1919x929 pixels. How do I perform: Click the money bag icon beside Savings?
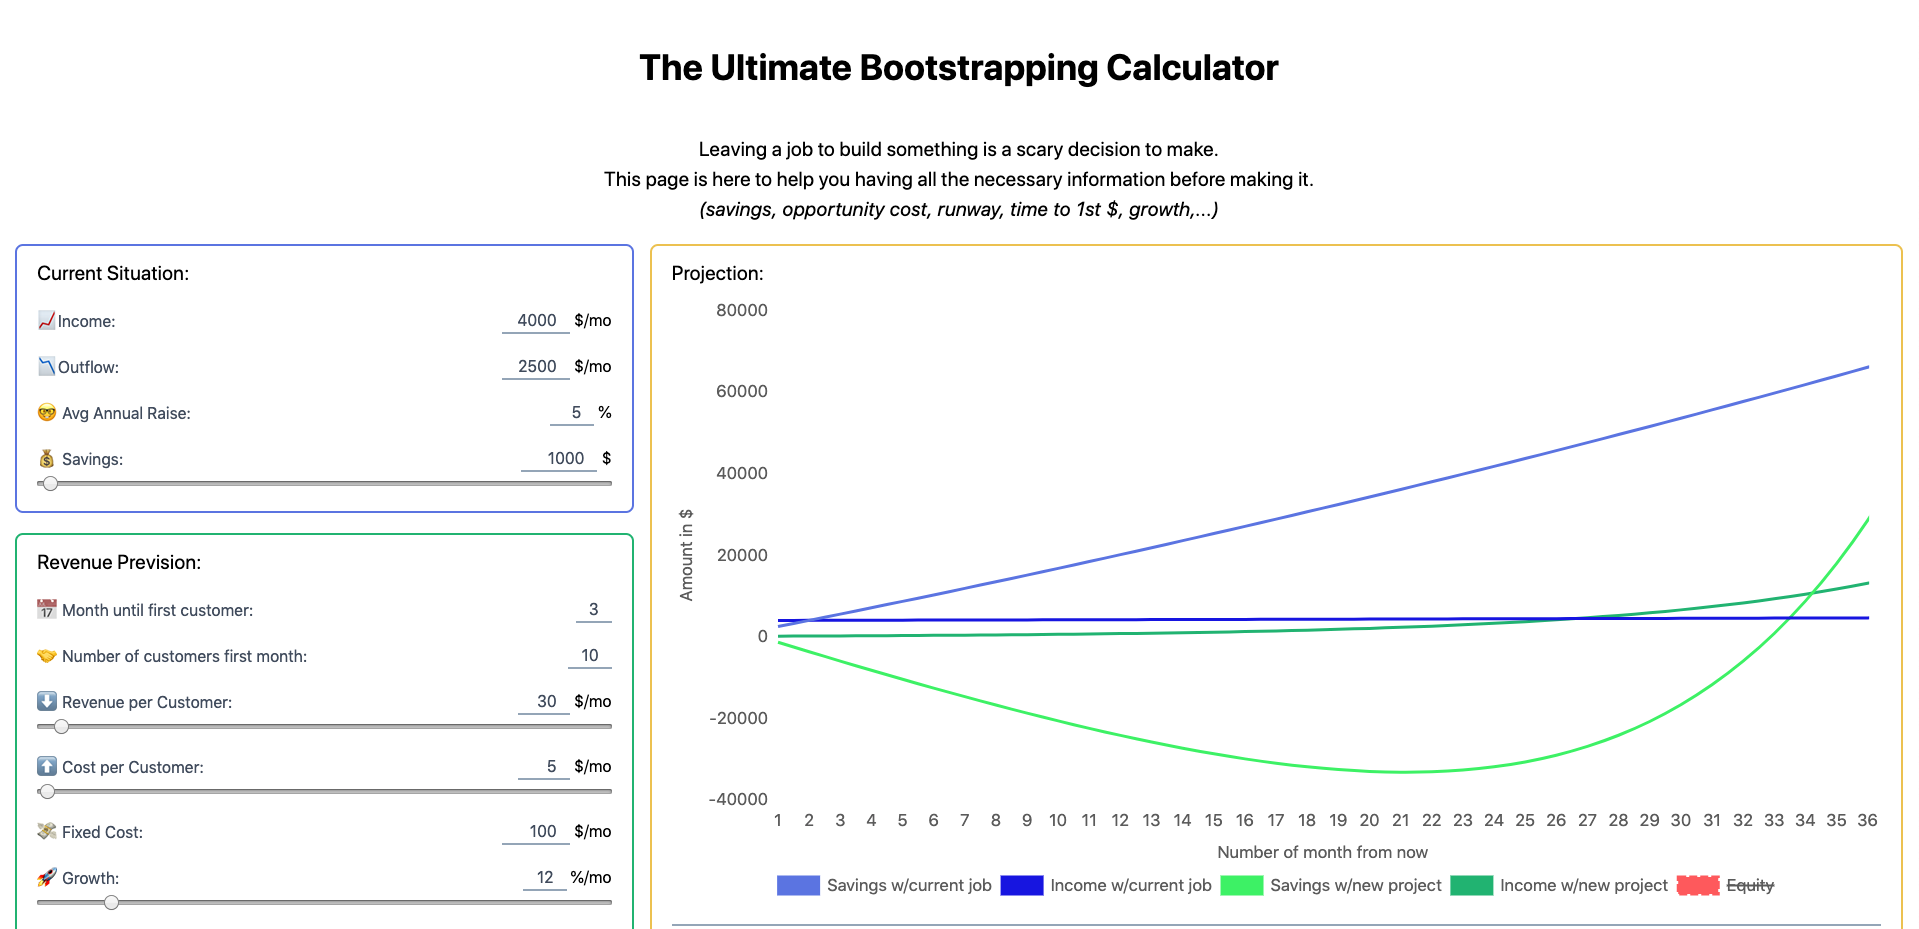[x=46, y=458]
